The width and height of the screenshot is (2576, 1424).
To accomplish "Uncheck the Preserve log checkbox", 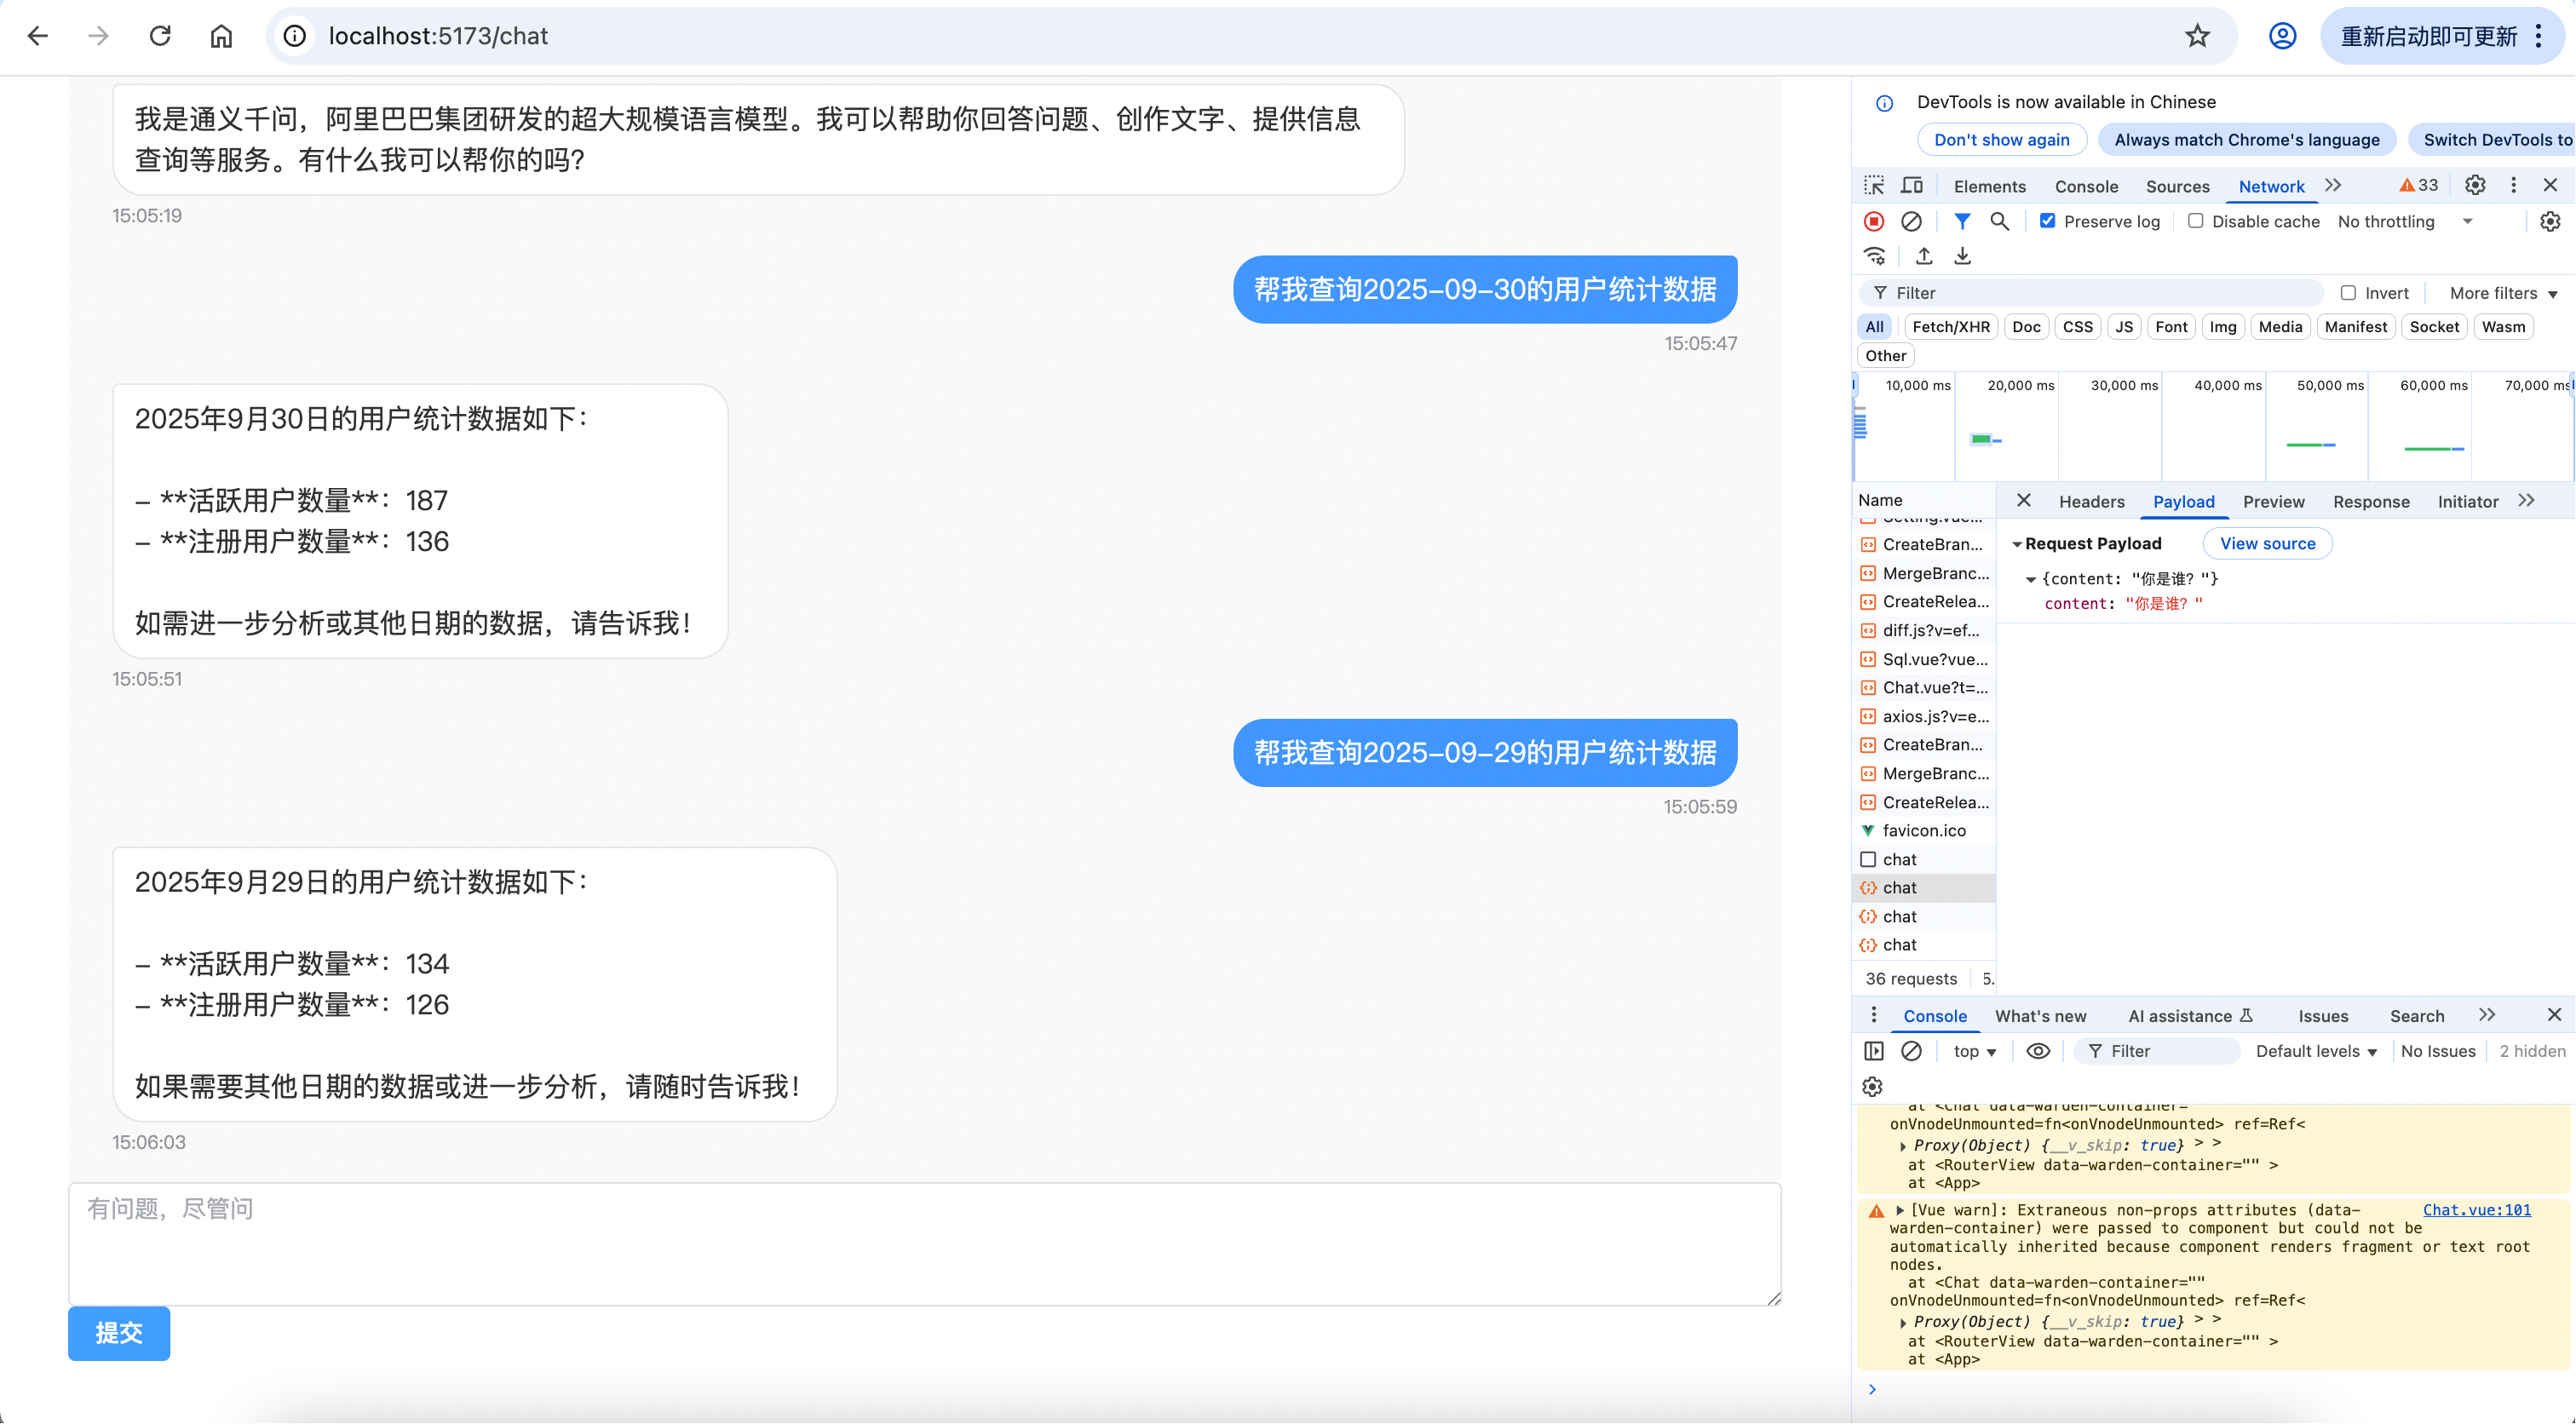I will click(x=2048, y=222).
